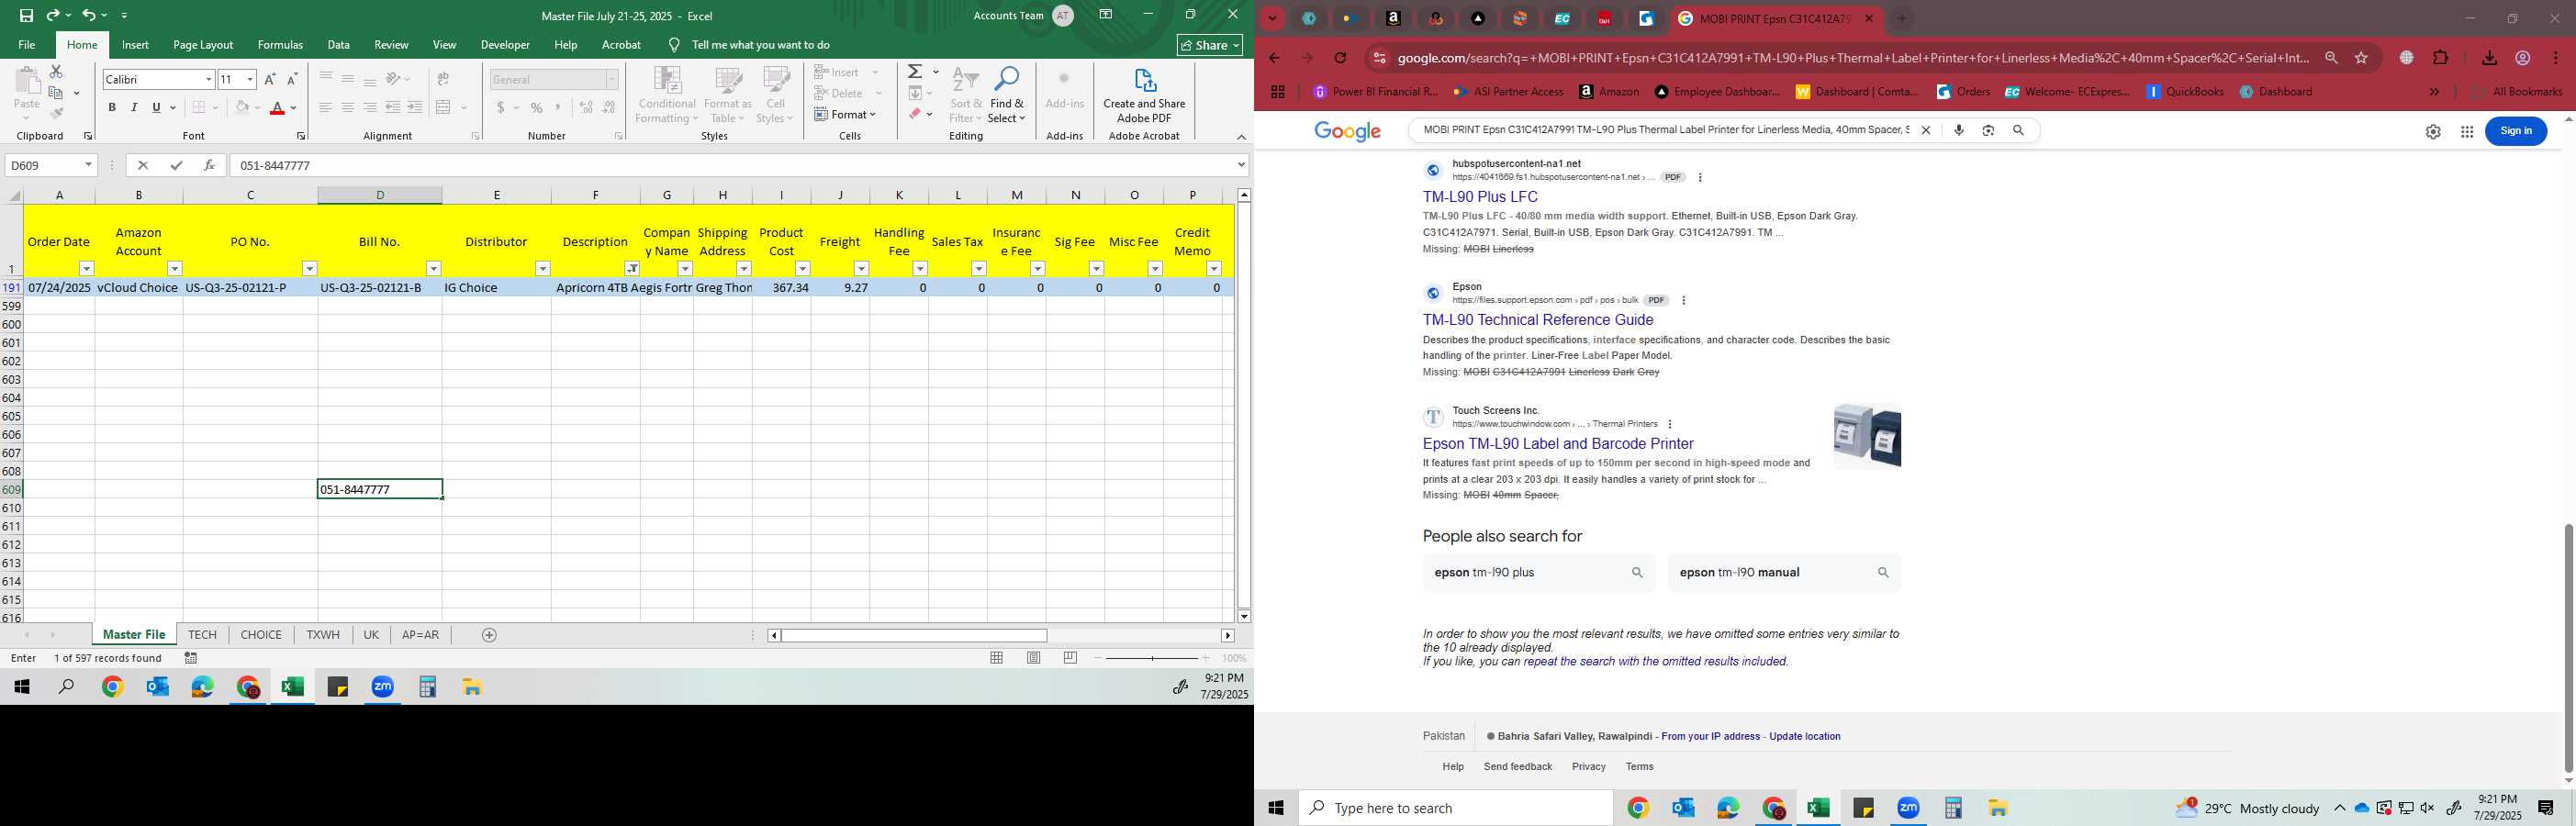Clear the Google search box with X

pyautogui.click(x=1925, y=130)
